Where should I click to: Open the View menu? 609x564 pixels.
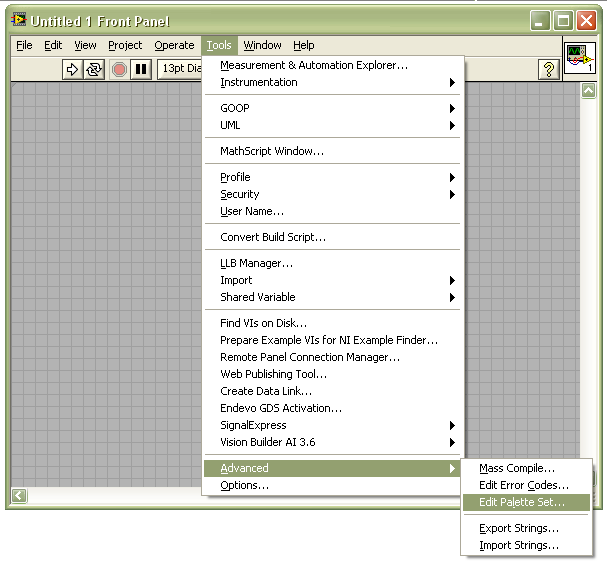click(x=85, y=45)
